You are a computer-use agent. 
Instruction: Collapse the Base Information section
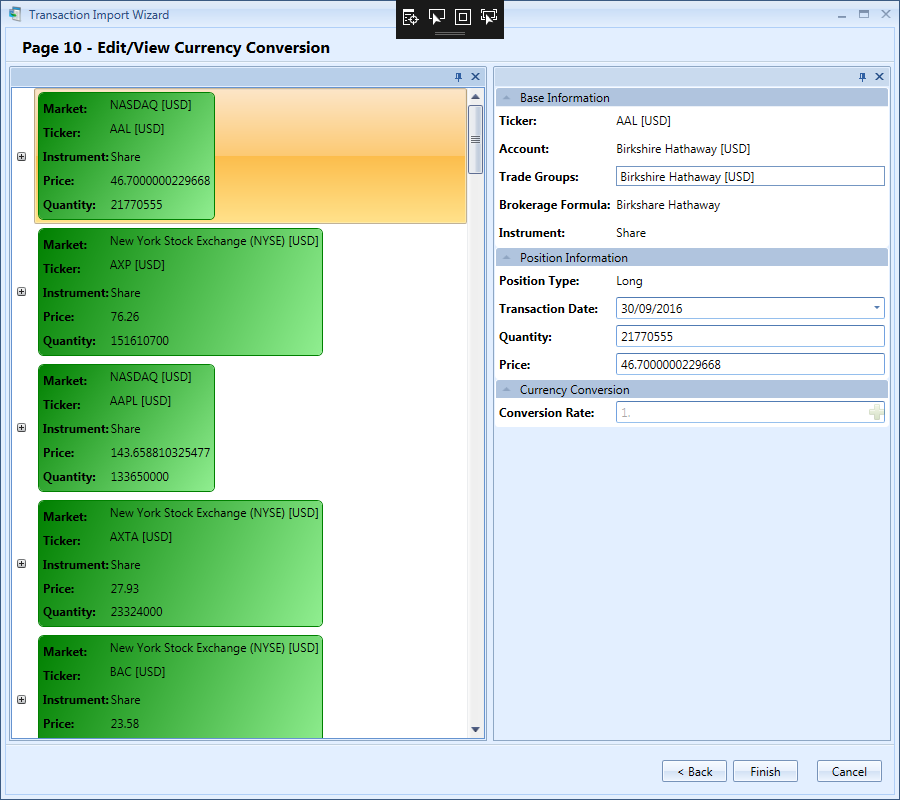[506, 98]
